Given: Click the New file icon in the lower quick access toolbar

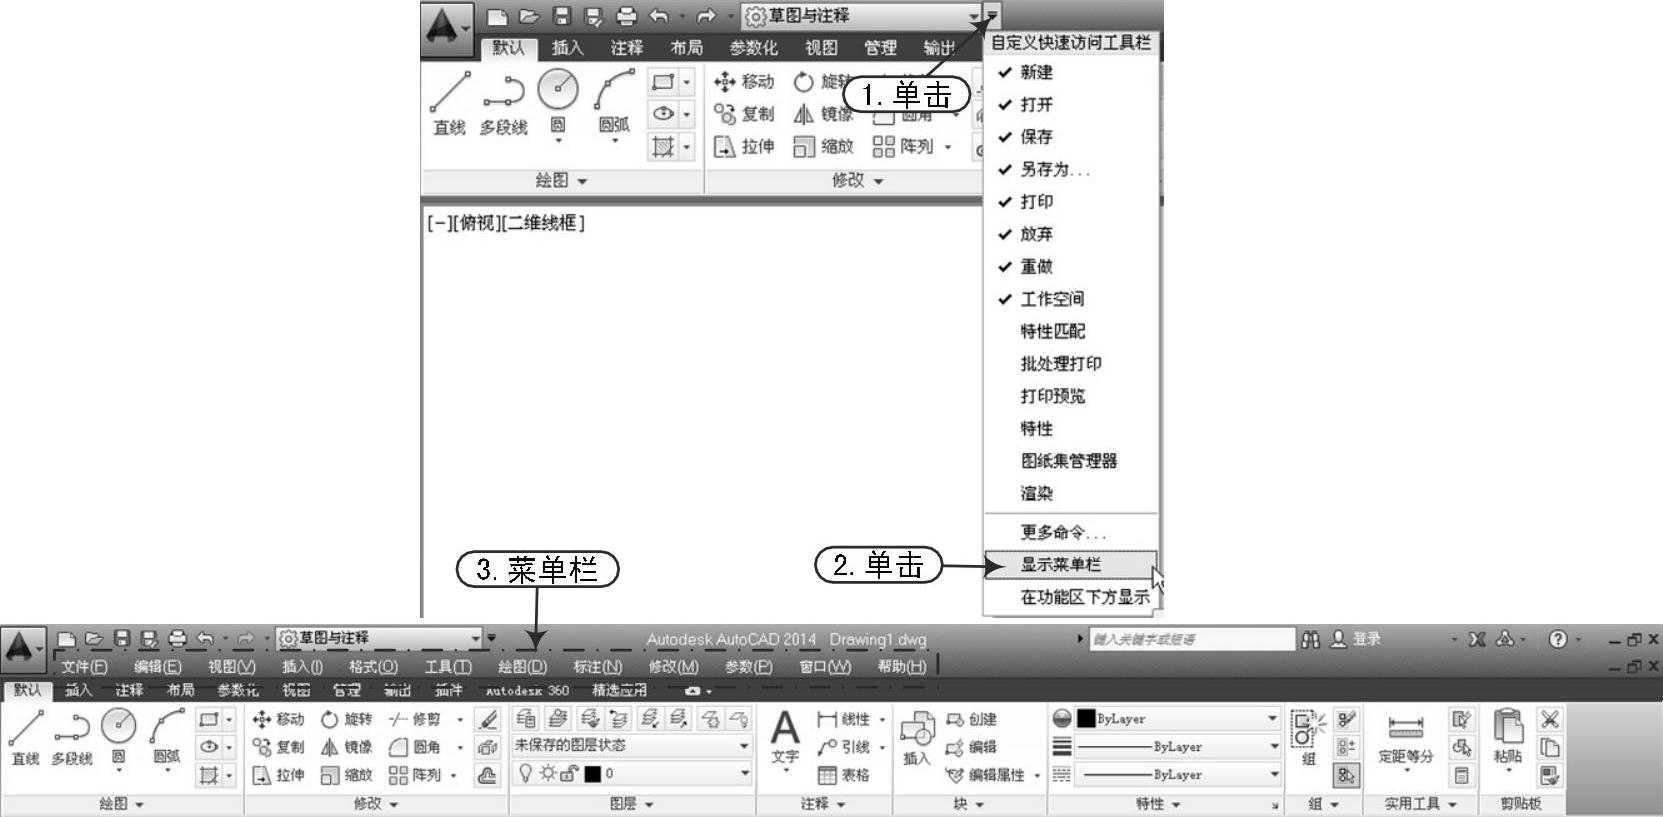Looking at the screenshot, I should click(x=66, y=638).
